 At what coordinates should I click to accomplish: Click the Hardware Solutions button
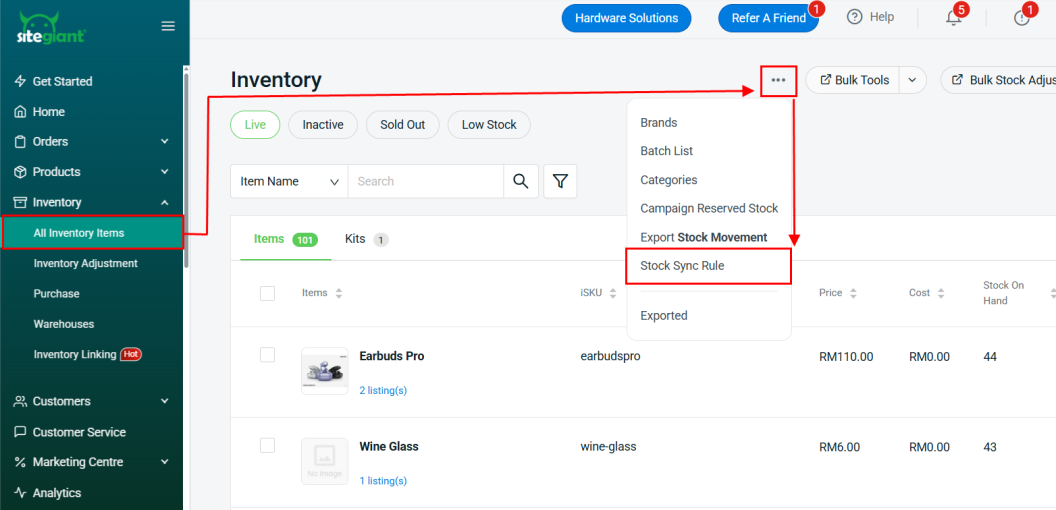pyautogui.click(x=626, y=18)
